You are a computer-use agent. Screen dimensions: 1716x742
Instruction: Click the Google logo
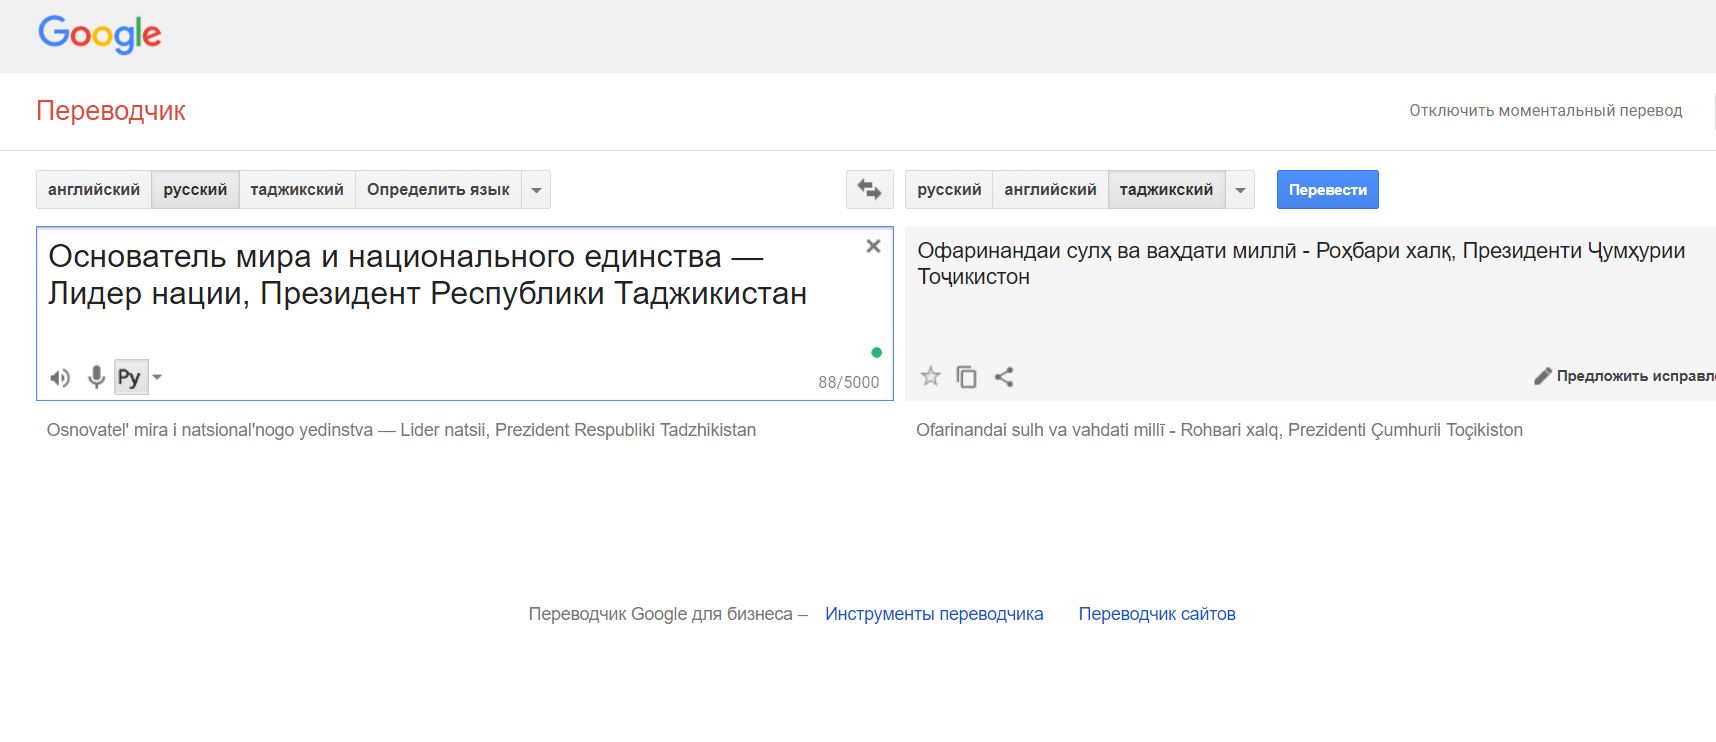pos(99,34)
